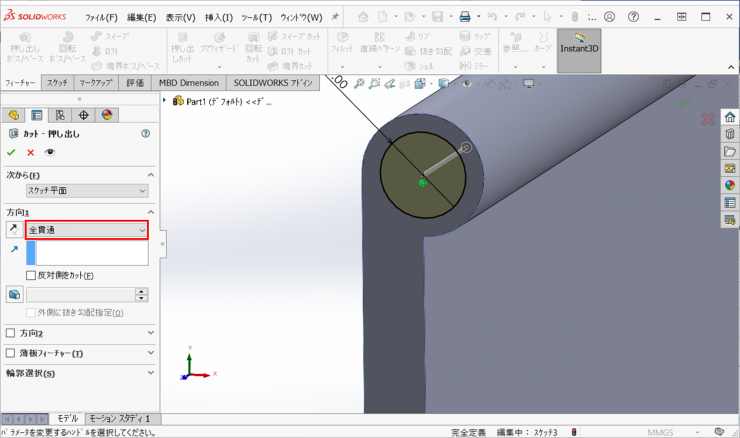The image size is (740, 438).
Task: Open SOLIDWORKS Resources home icon
Action: tap(729, 117)
